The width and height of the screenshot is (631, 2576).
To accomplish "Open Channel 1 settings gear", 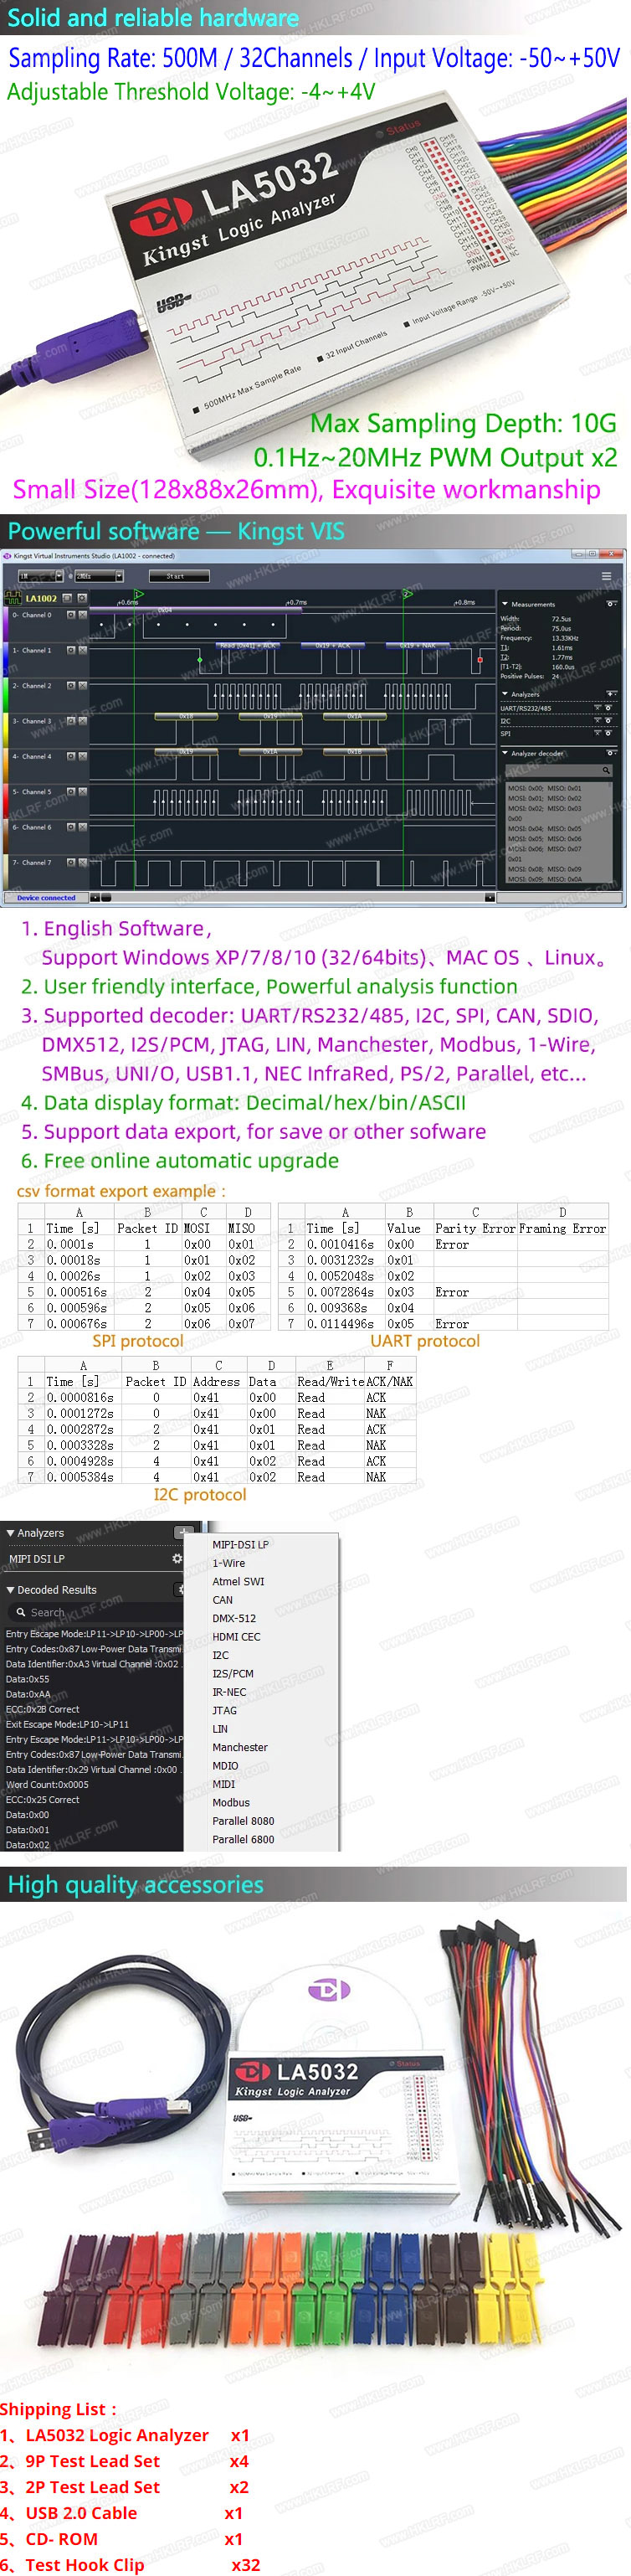I will 71,650.
